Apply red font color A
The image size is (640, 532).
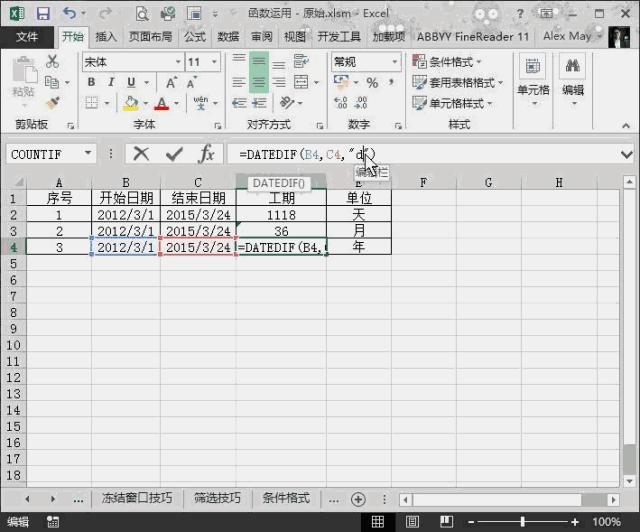click(162, 103)
